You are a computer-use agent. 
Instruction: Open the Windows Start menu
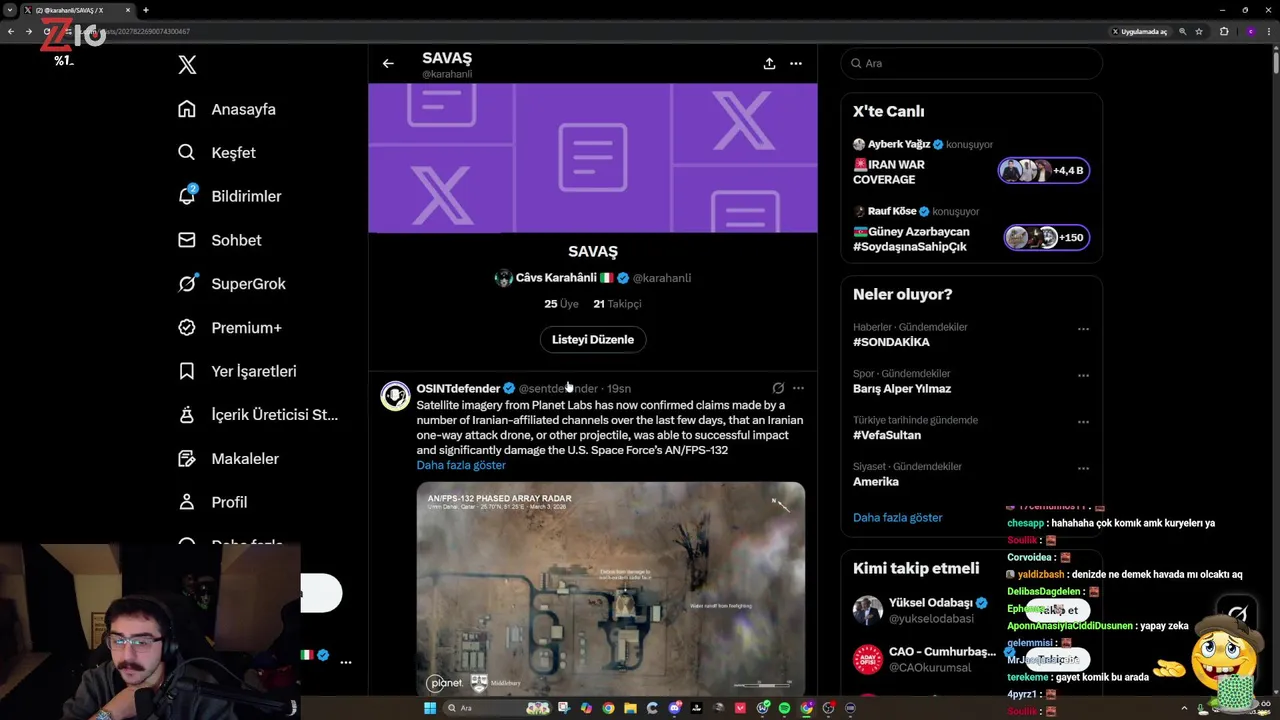(x=430, y=708)
